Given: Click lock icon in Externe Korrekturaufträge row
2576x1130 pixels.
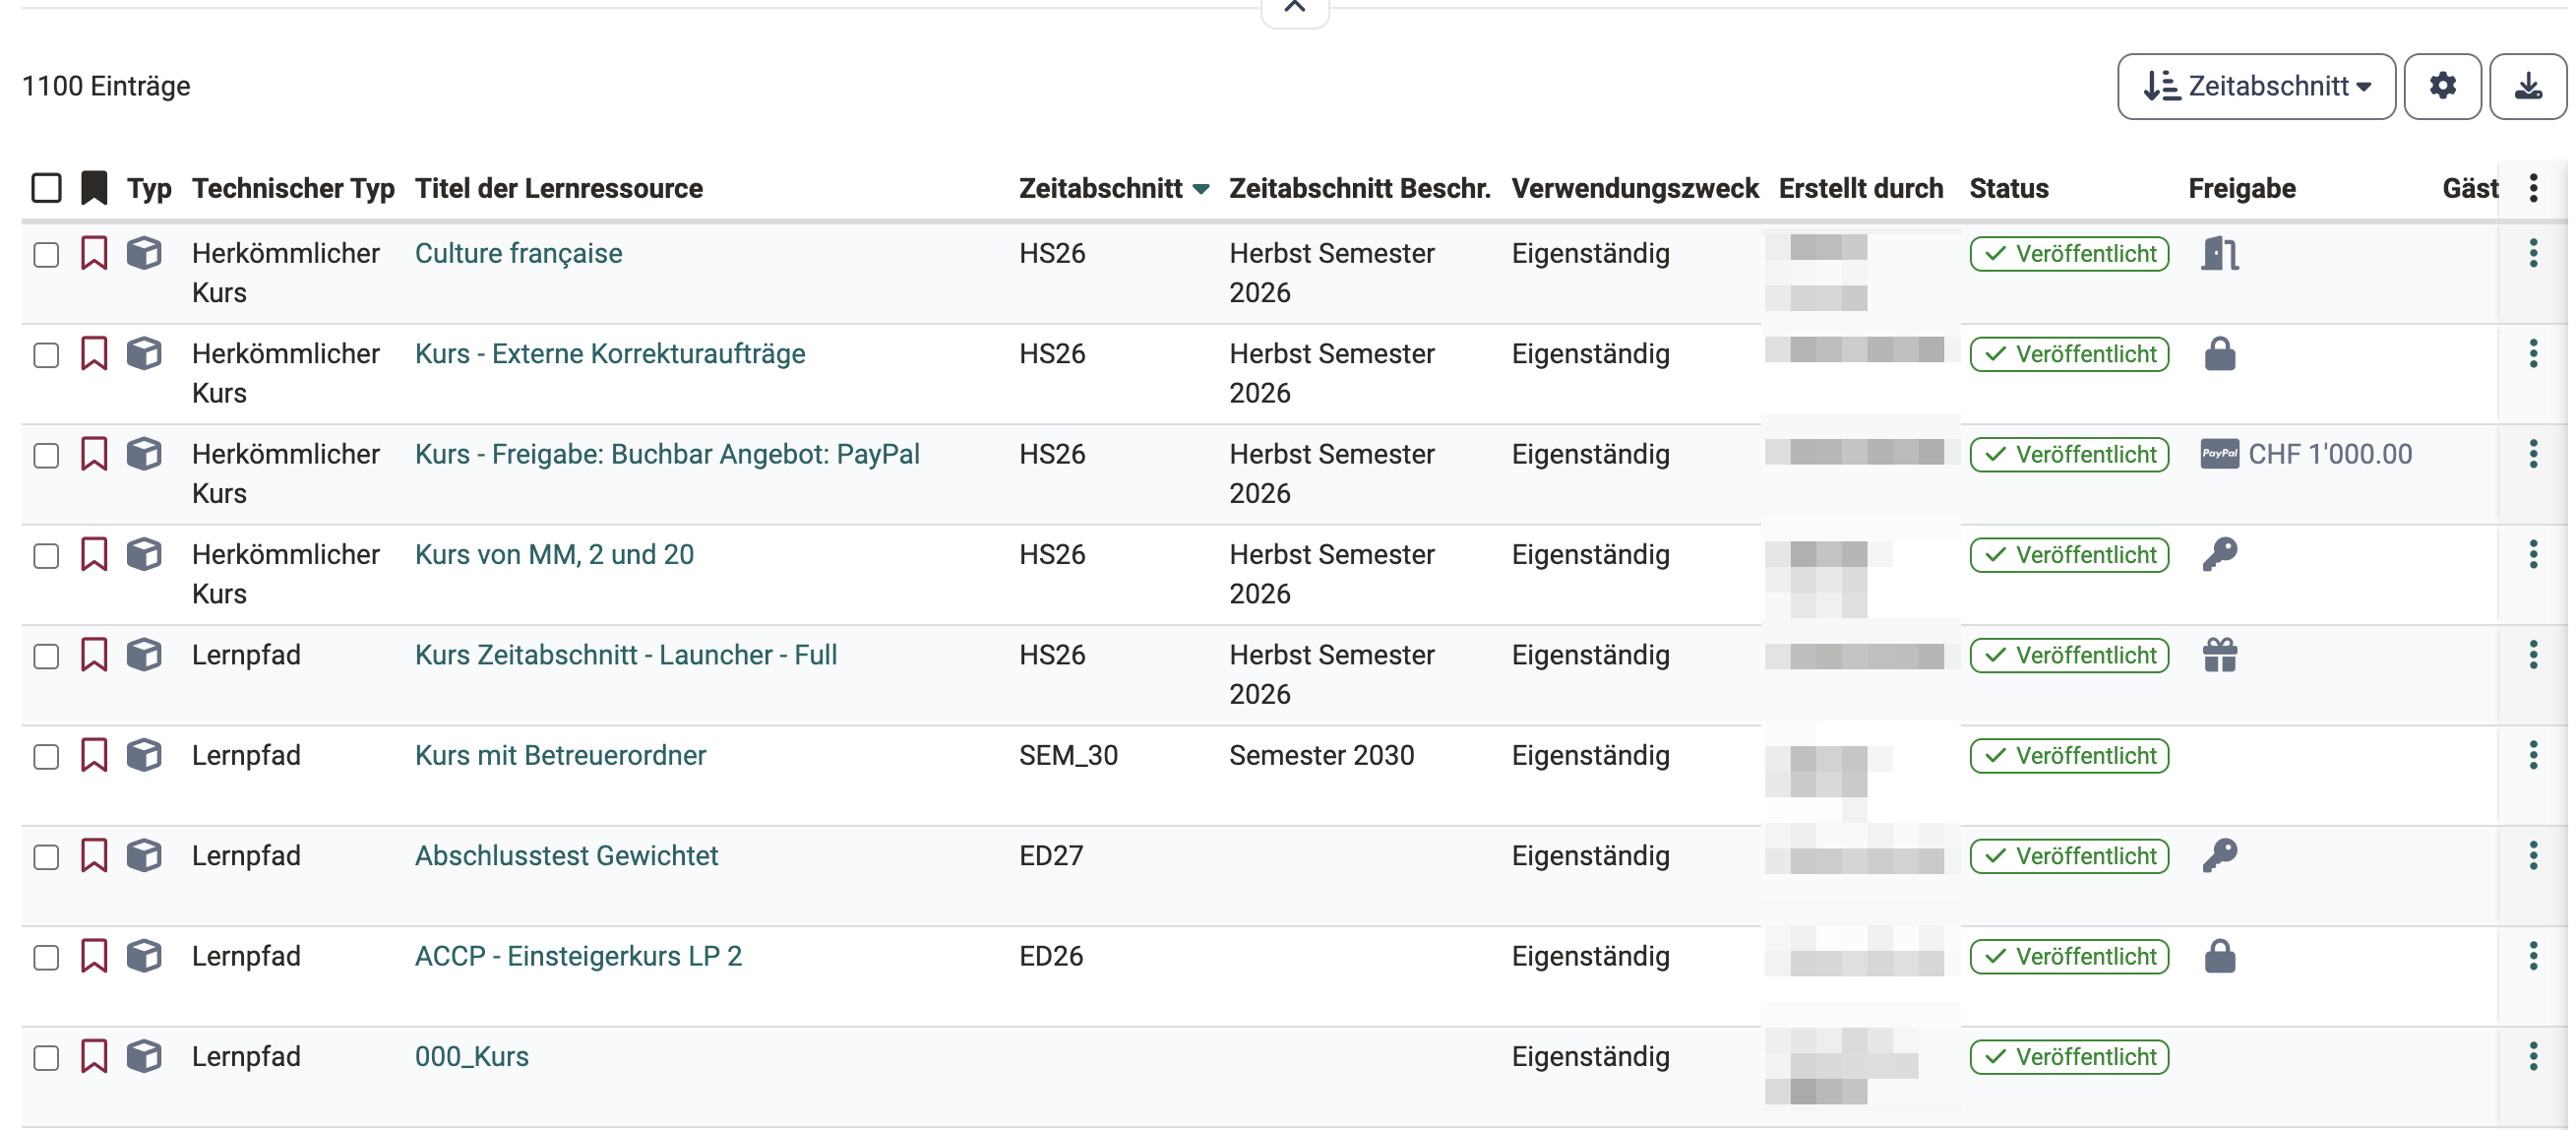Looking at the screenshot, I should 2219,354.
